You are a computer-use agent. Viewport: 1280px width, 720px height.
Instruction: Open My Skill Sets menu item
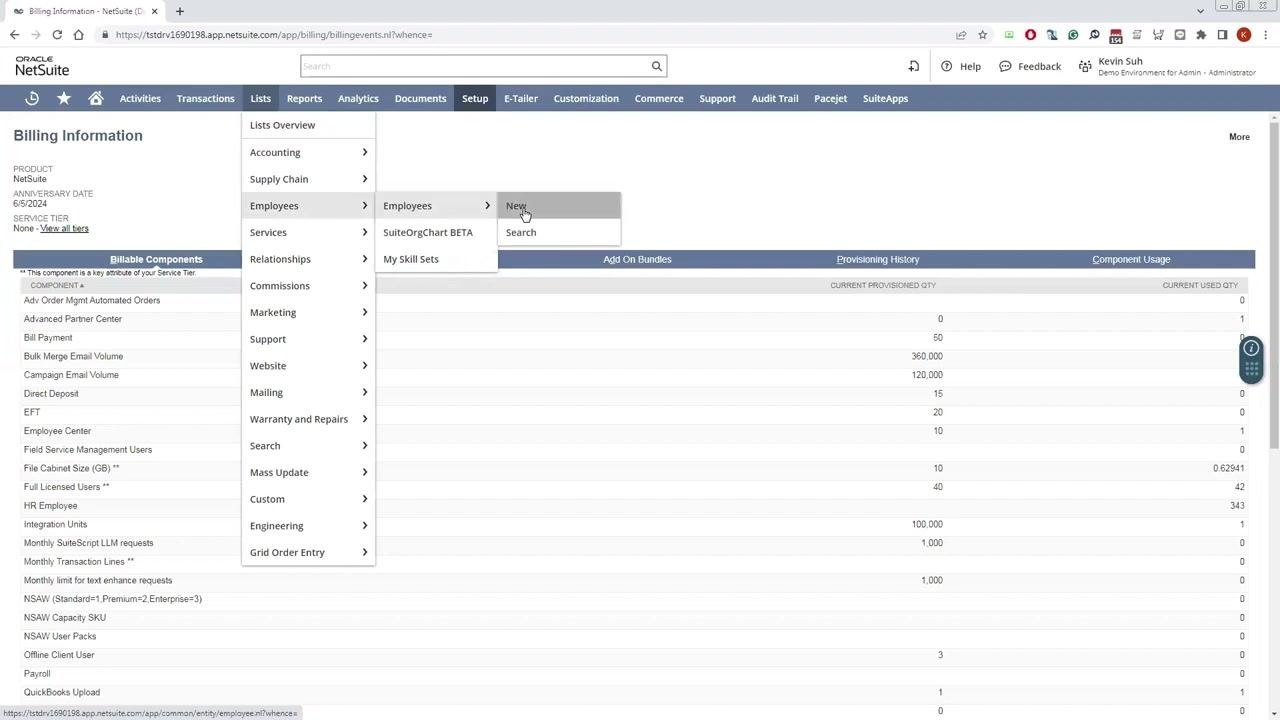[436, 259]
